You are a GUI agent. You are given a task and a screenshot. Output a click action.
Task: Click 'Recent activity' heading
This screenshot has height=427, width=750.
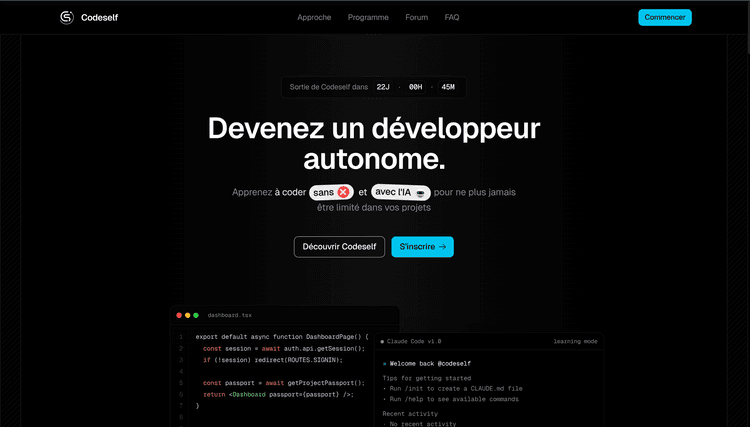coord(410,414)
